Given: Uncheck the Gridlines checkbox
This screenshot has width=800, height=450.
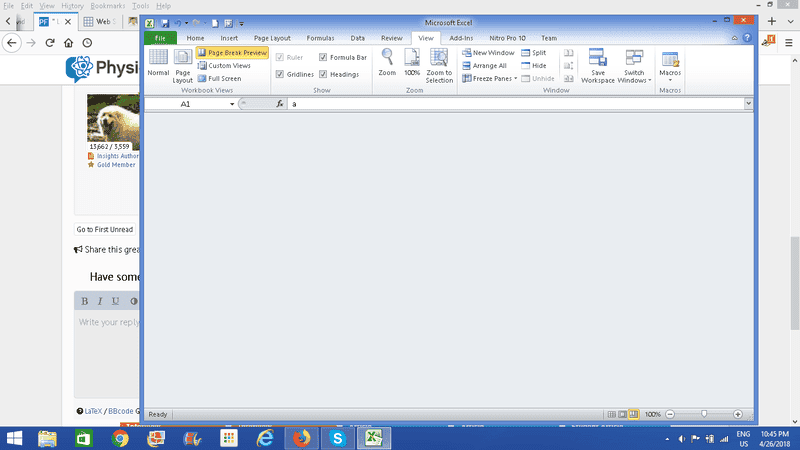Looking at the screenshot, I should point(280,74).
